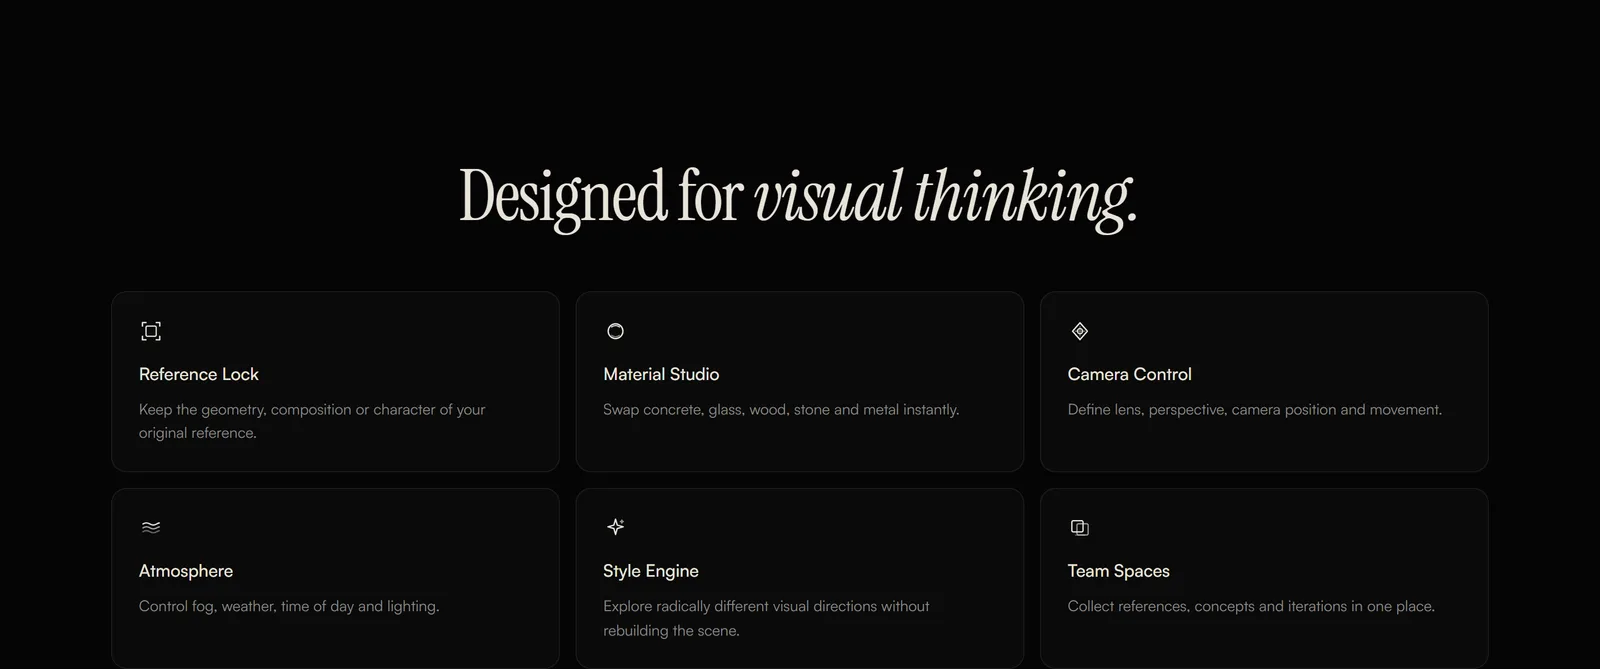
Task: Open the Reference Lock heading
Action: pos(199,374)
